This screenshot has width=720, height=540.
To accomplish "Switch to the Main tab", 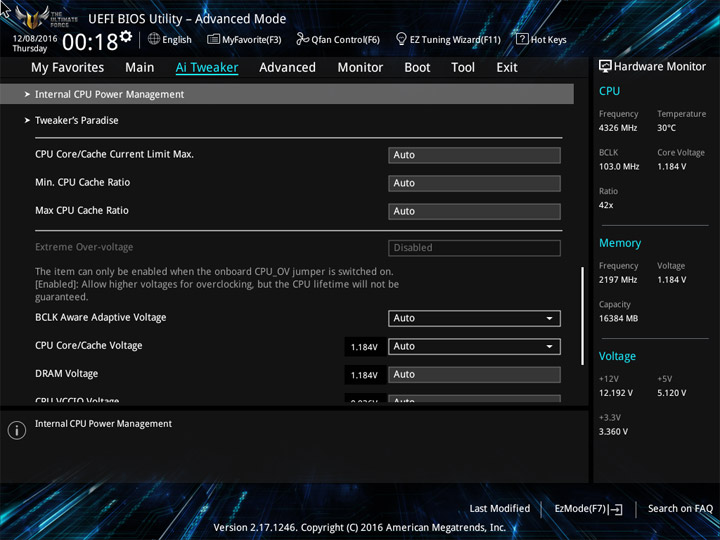I will pos(140,68).
